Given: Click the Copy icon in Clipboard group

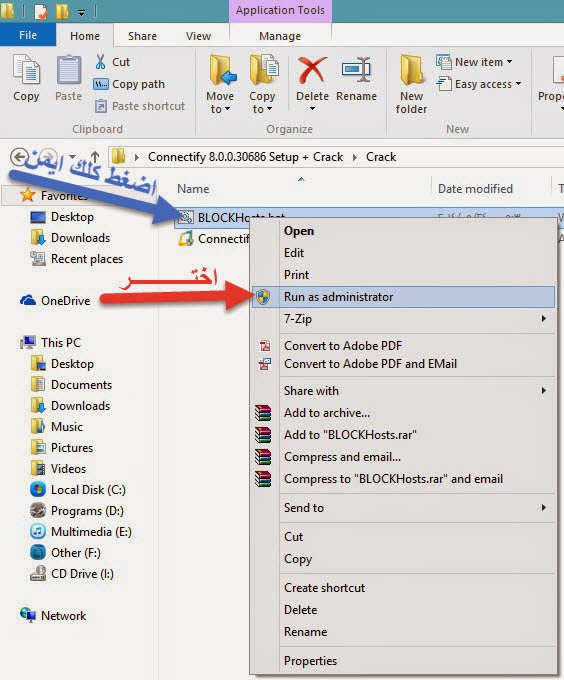Looking at the screenshot, I should tap(26, 69).
